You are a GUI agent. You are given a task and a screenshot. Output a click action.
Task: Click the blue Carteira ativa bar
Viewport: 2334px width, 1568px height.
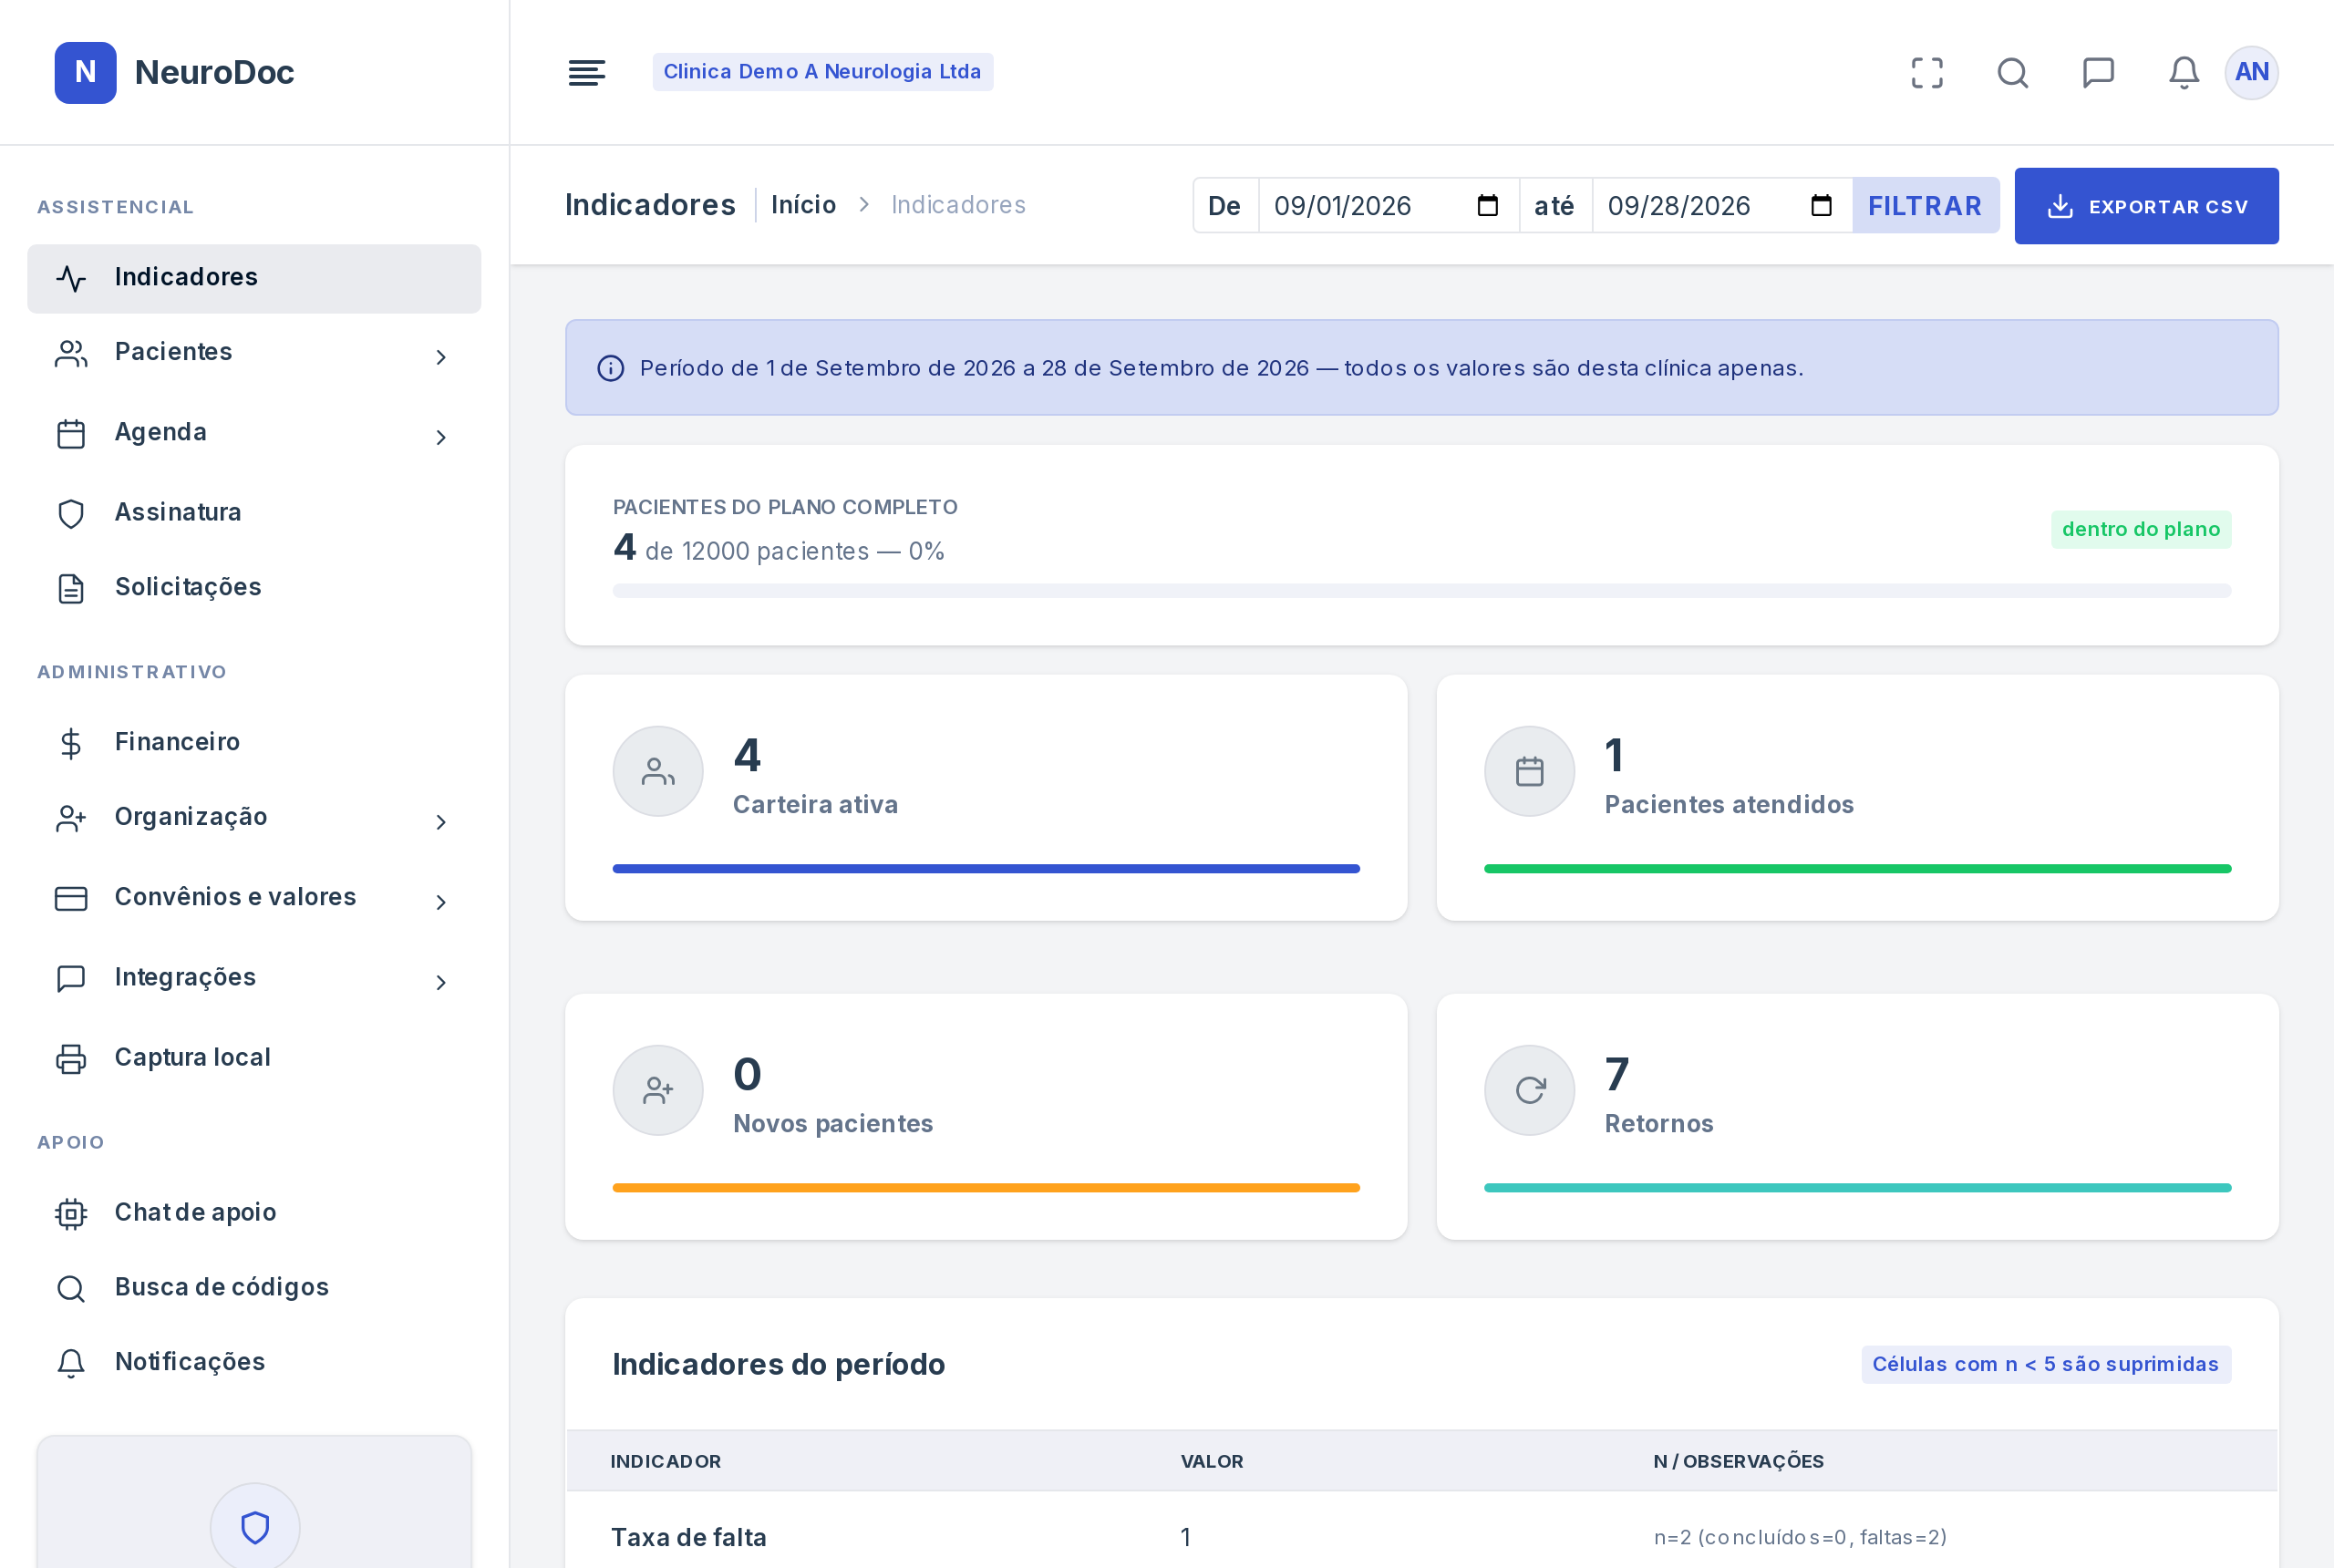tap(986, 869)
